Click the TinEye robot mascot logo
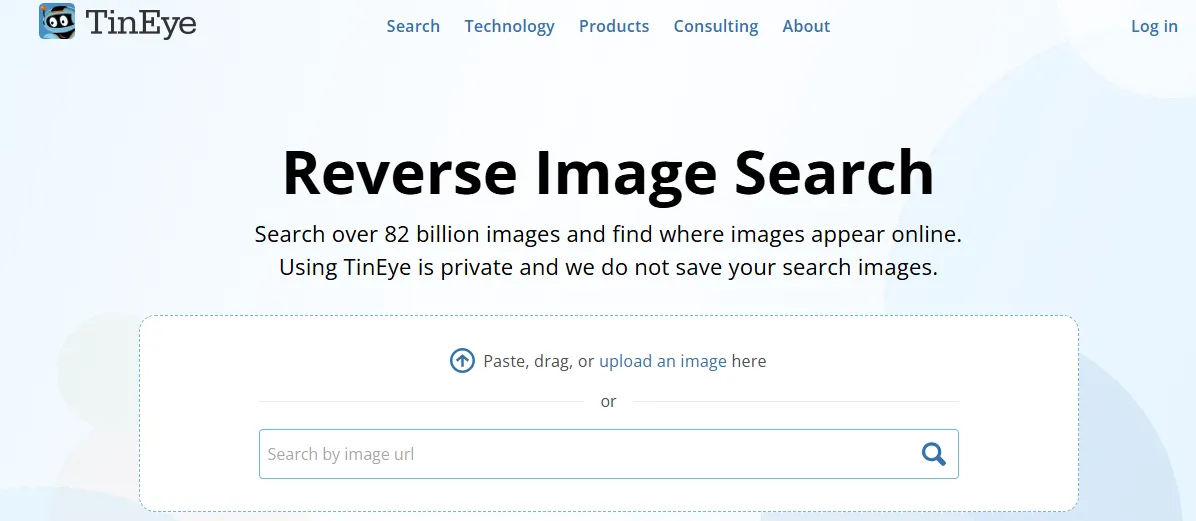 57,22
